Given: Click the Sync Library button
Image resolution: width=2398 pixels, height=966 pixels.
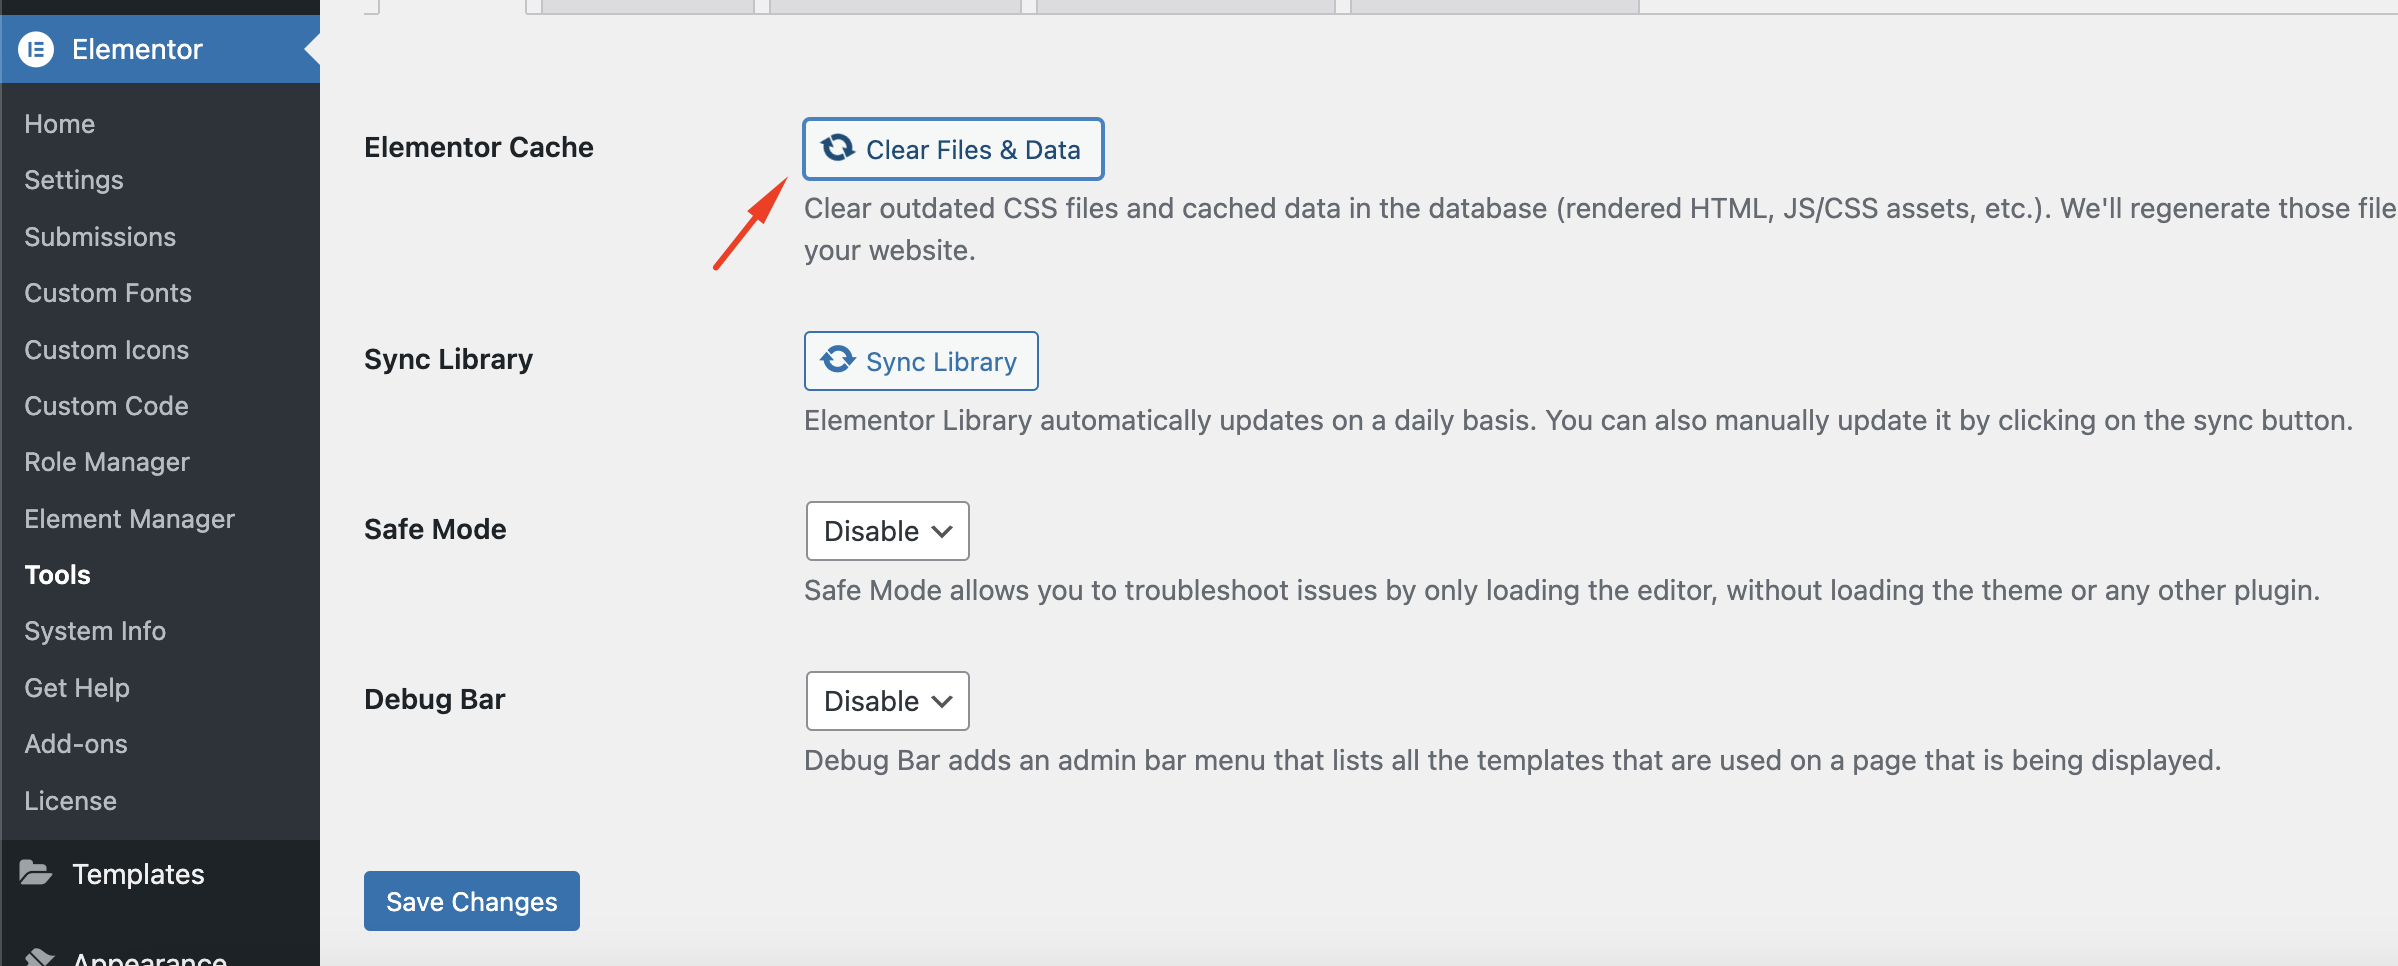Looking at the screenshot, I should (x=921, y=361).
